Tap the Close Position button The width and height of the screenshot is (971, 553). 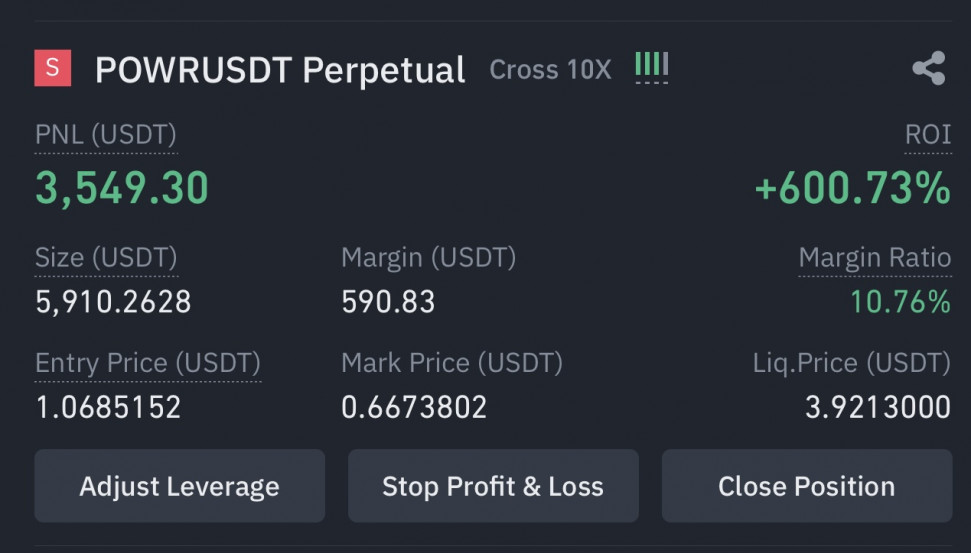[807, 486]
